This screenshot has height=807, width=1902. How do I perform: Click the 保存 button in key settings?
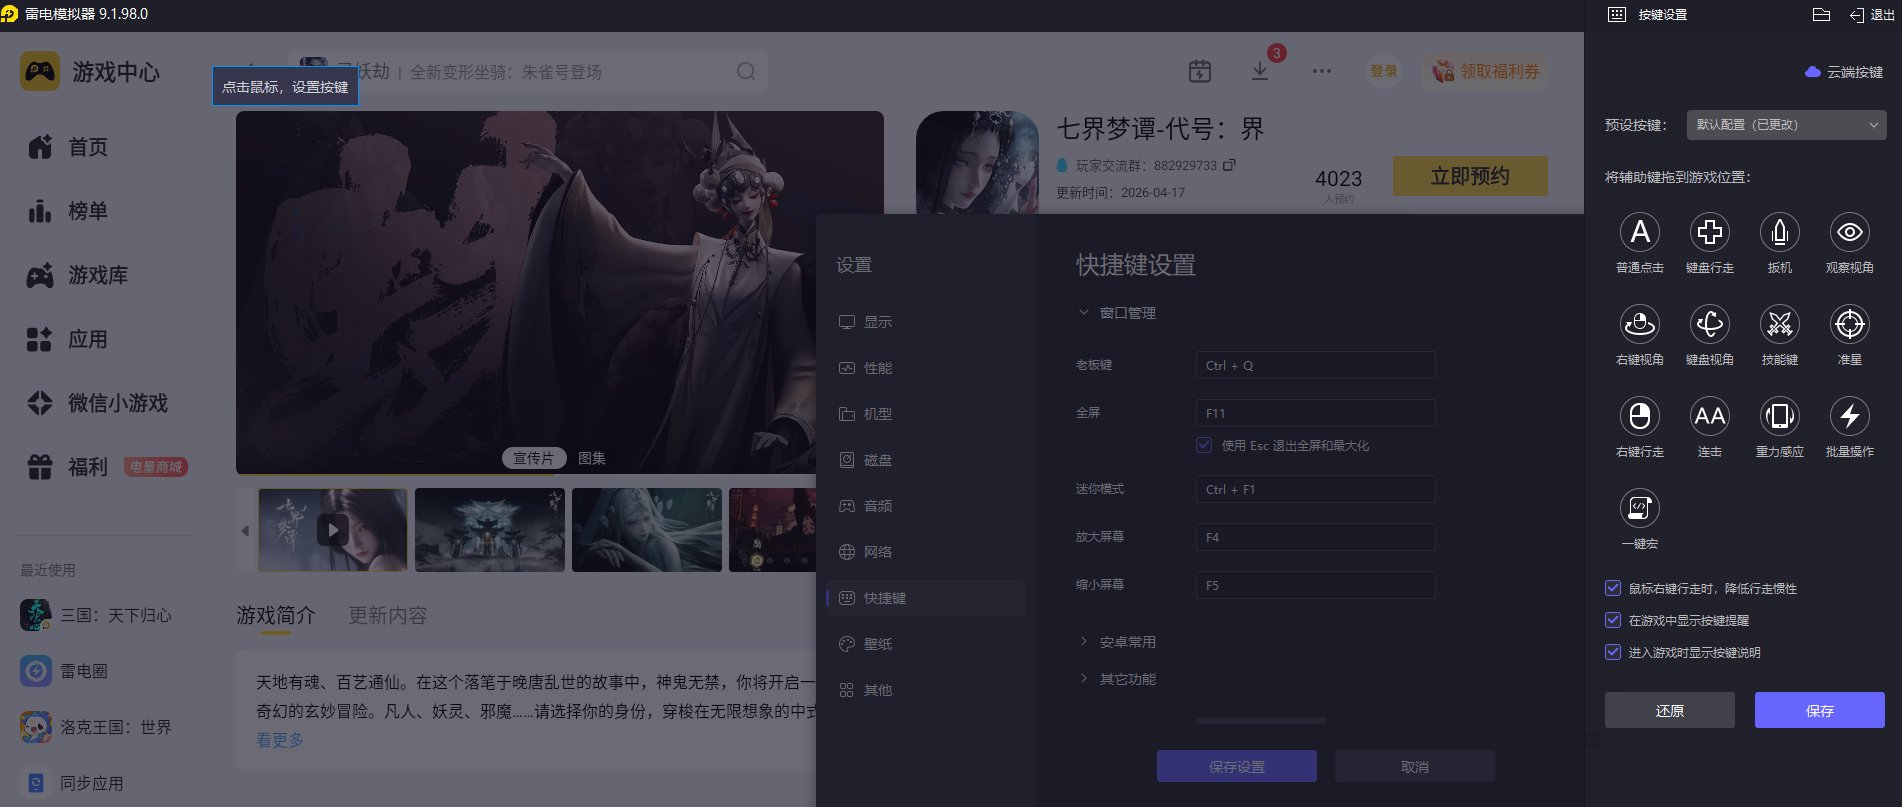pos(1820,710)
